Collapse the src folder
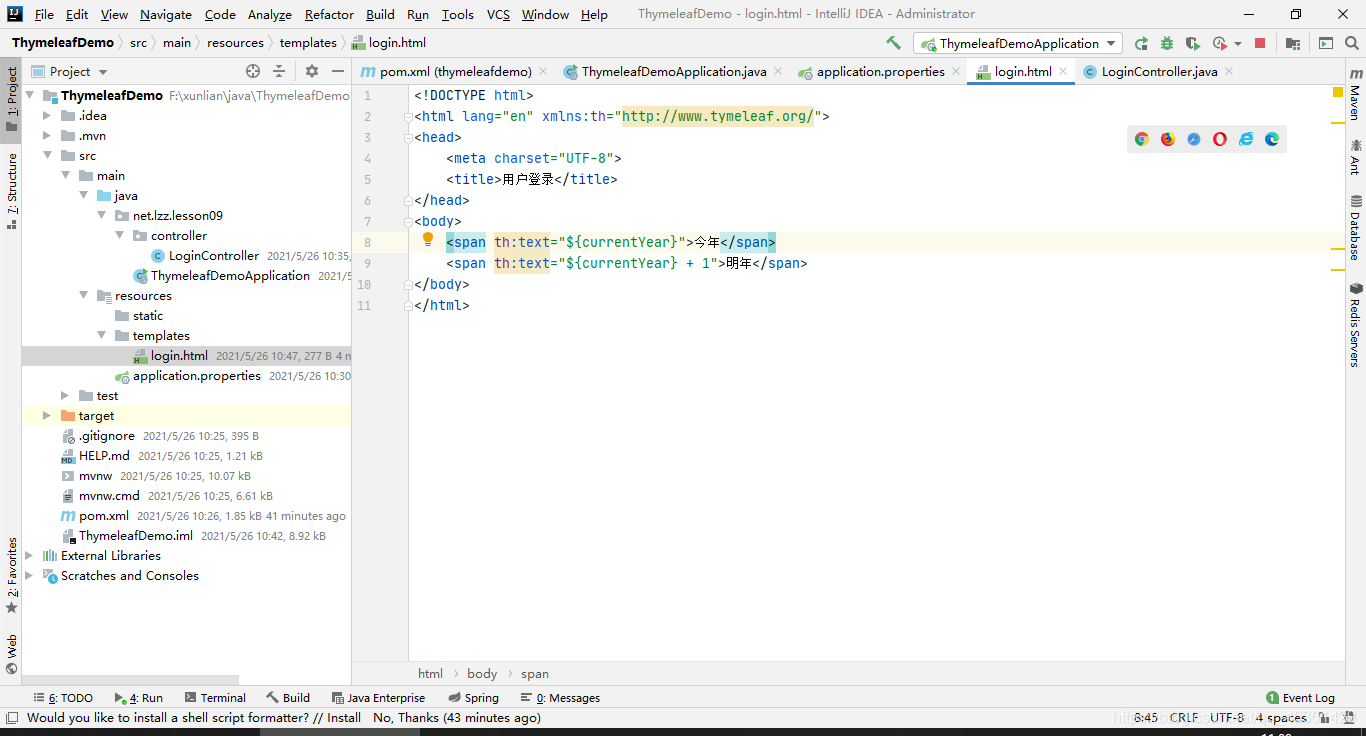This screenshot has width=1366, height=736. [47, 156]
